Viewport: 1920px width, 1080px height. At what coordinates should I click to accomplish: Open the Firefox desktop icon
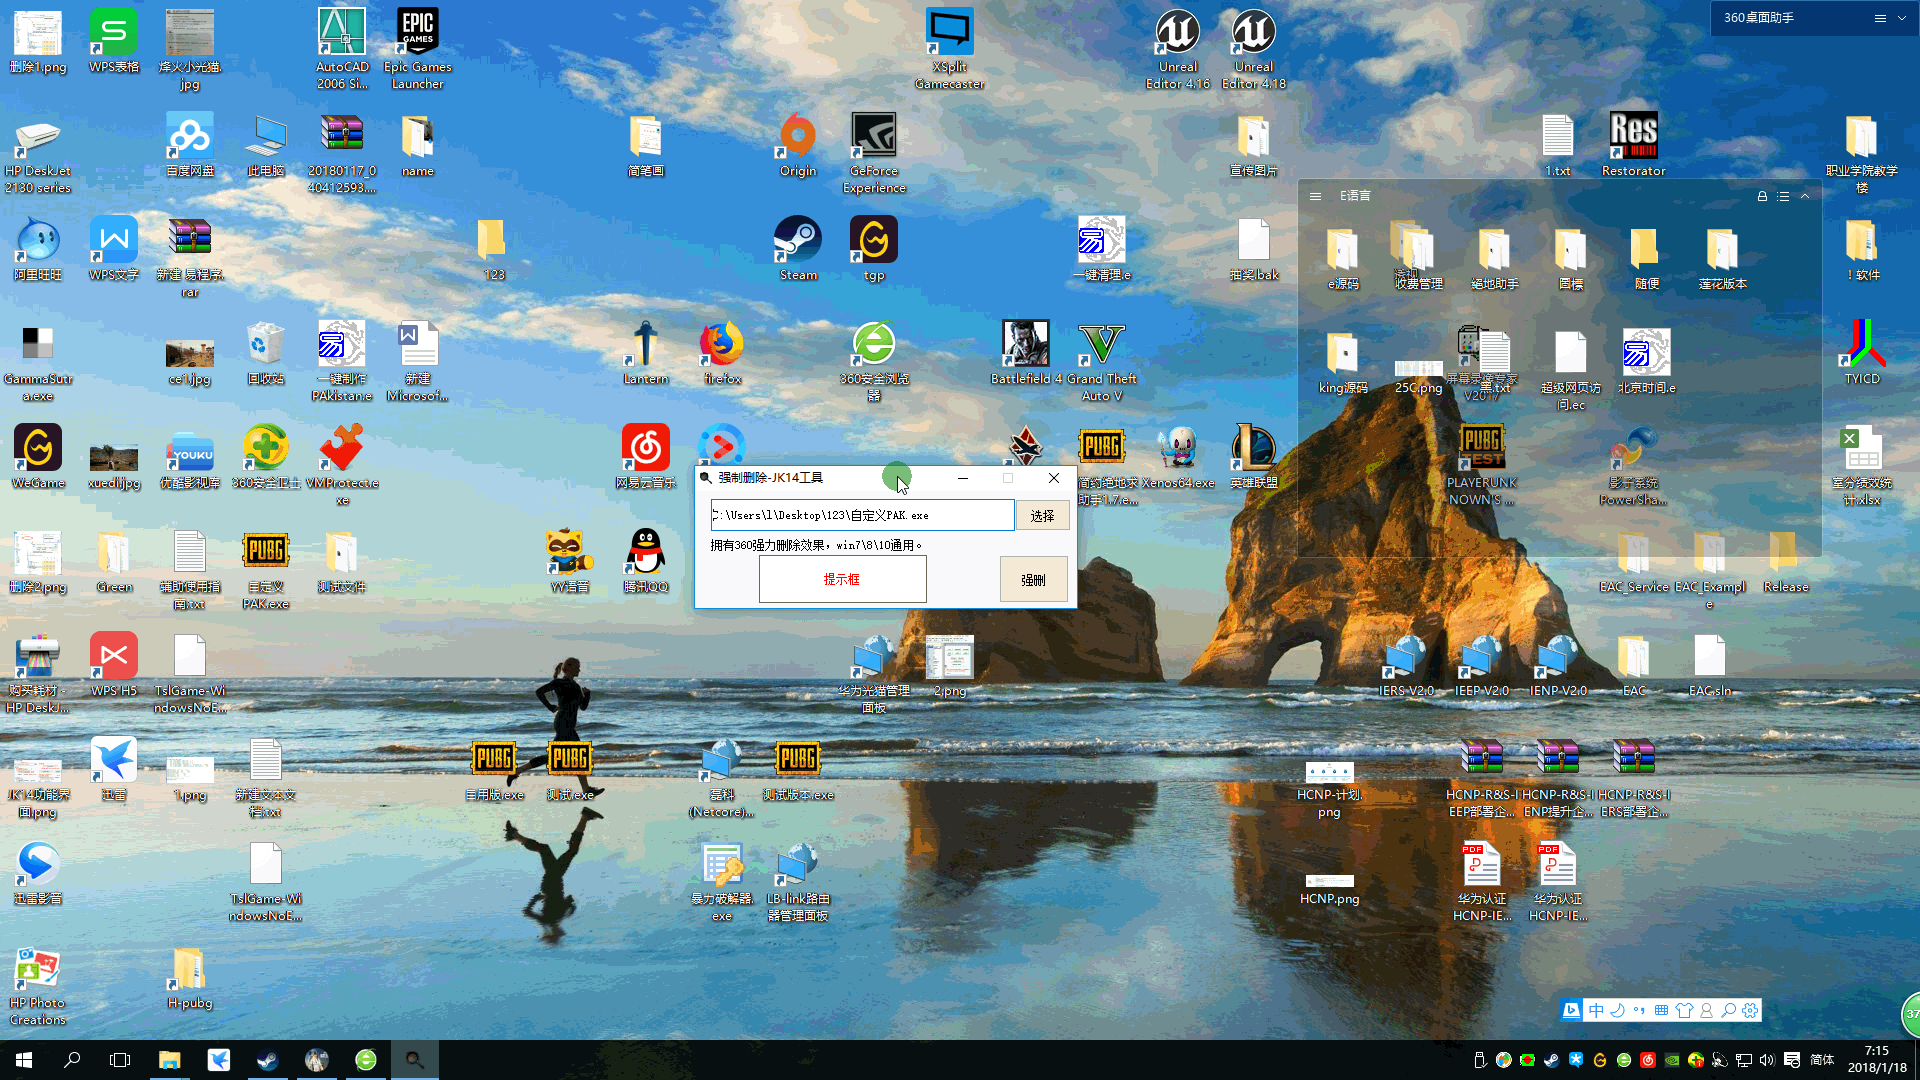[722, 345]
